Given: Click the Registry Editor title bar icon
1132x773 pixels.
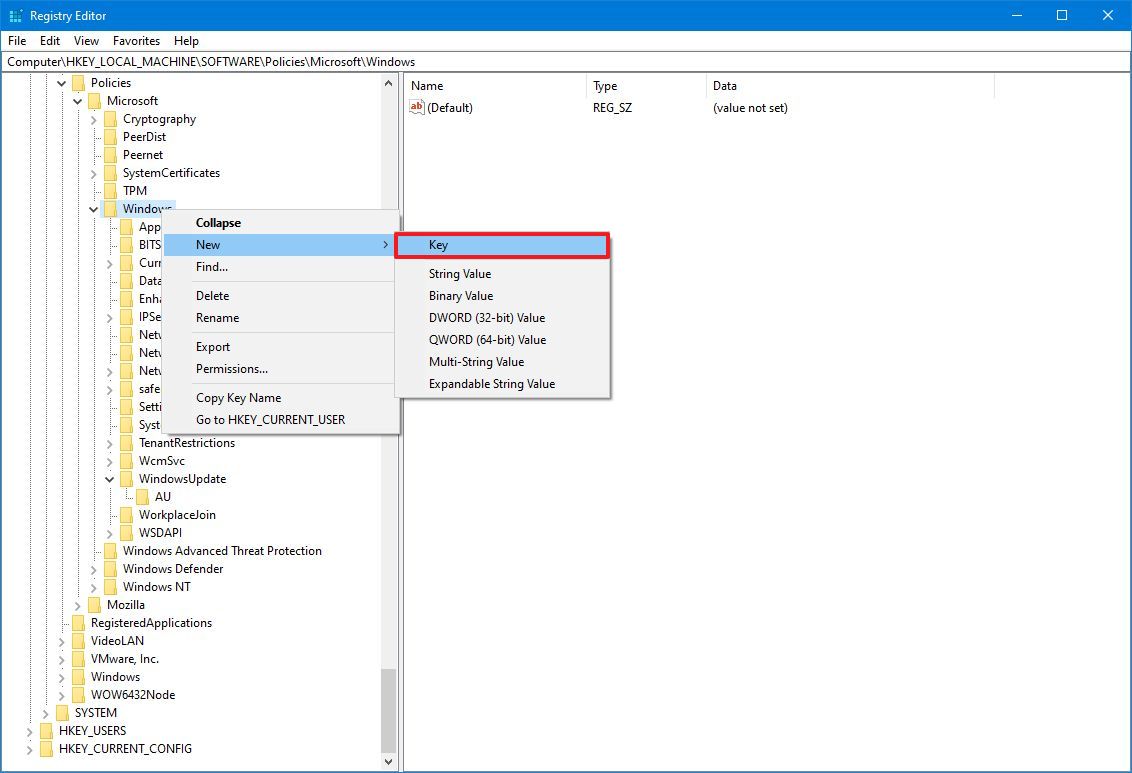Looking at the screenshot, I should pyautogui.click(x=14, y=15).
